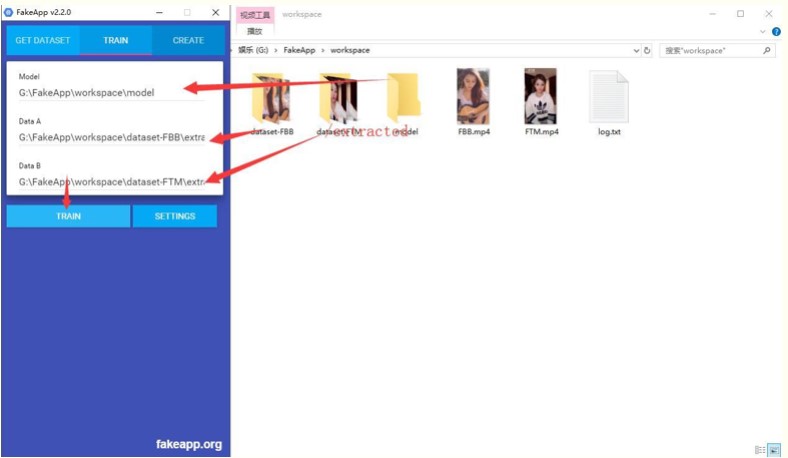The width and height of the screenshot is (788, 458).
Task: Click the Data B path field
Action: (112, 181)
